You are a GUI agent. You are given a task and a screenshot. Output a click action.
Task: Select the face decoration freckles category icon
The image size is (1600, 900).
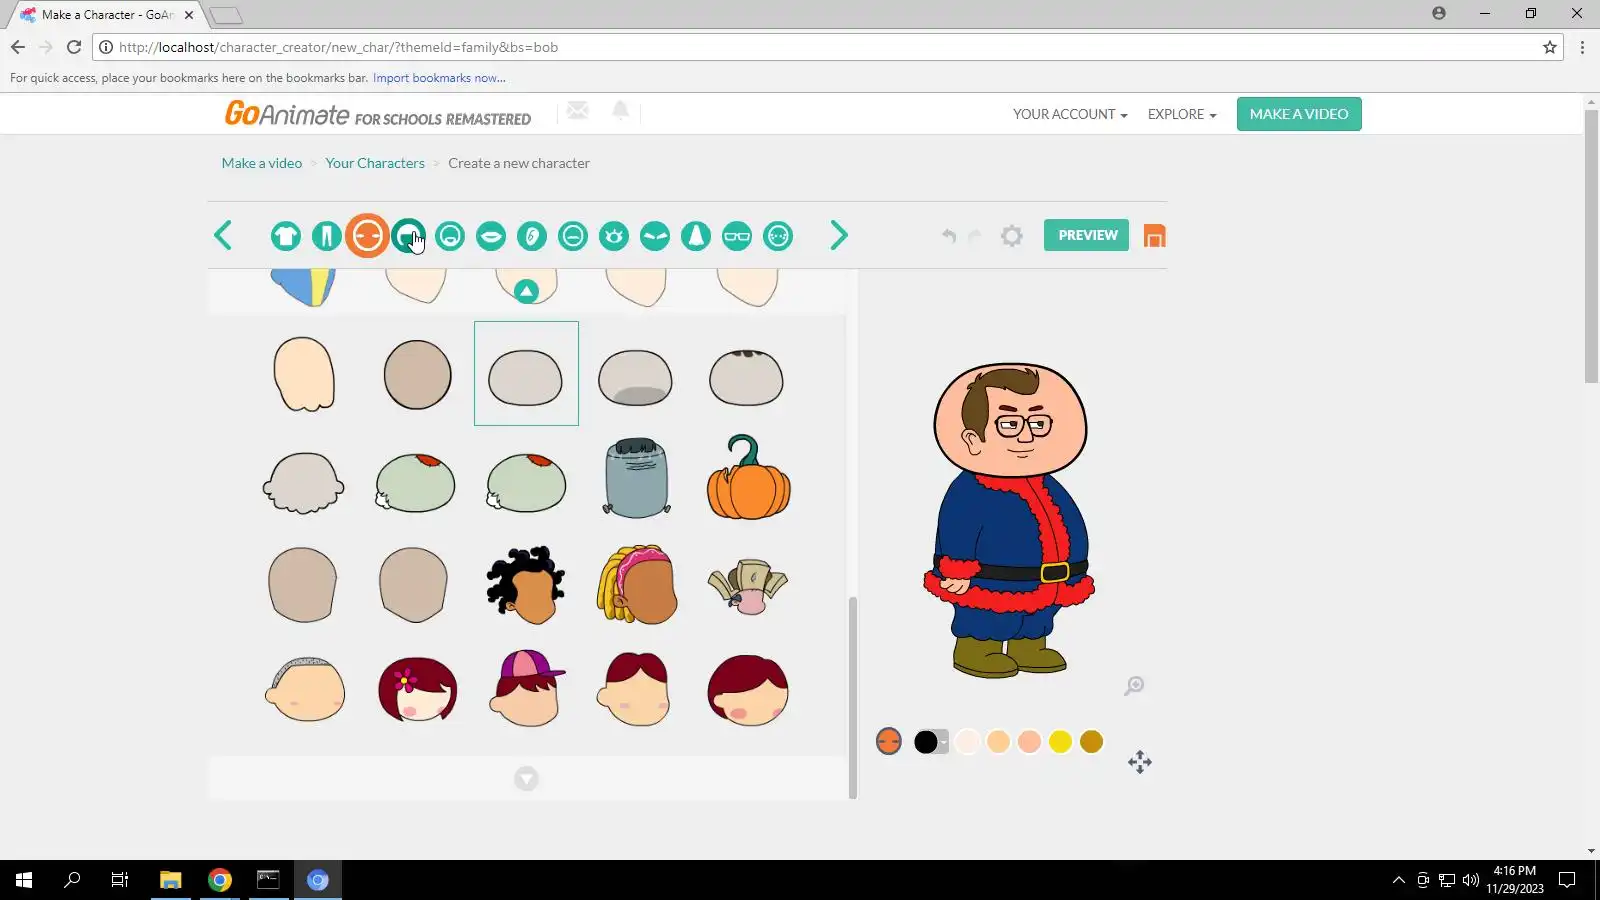[x=778, y=236]
